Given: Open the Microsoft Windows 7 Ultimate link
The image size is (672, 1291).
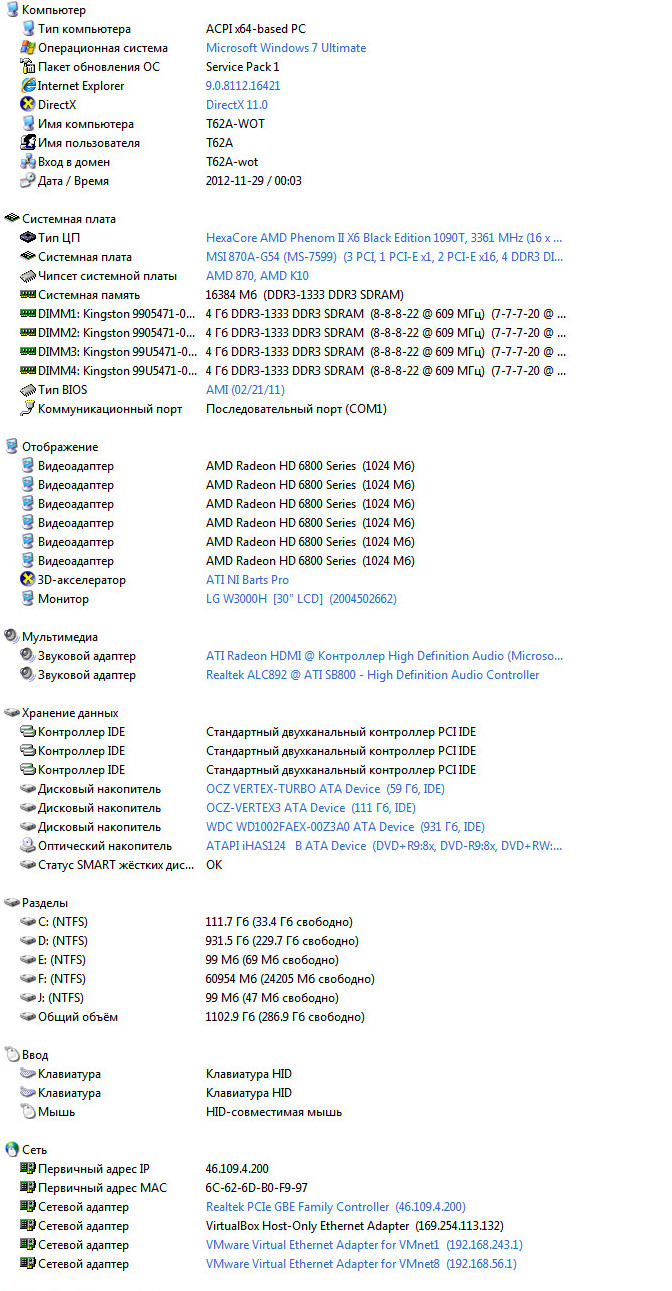Looking at the screenshot, I should coord(286,48).
